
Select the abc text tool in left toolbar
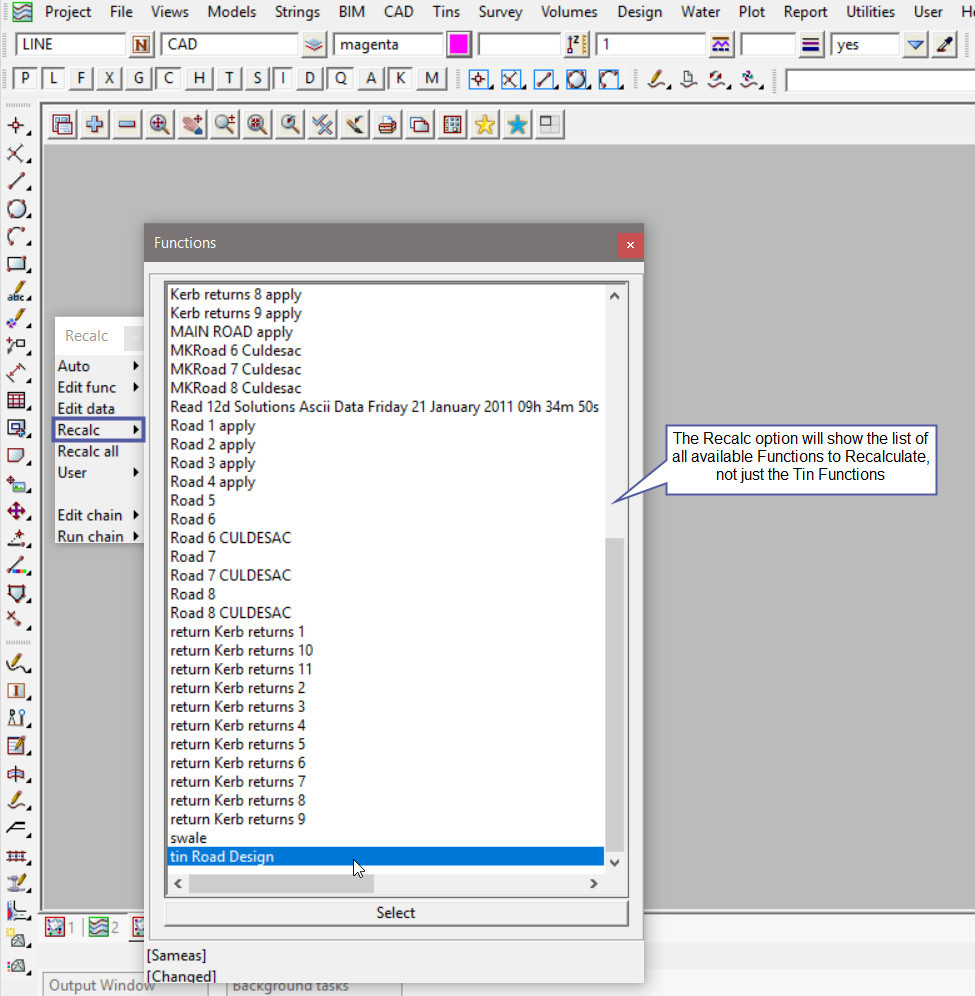coord(16,293)
